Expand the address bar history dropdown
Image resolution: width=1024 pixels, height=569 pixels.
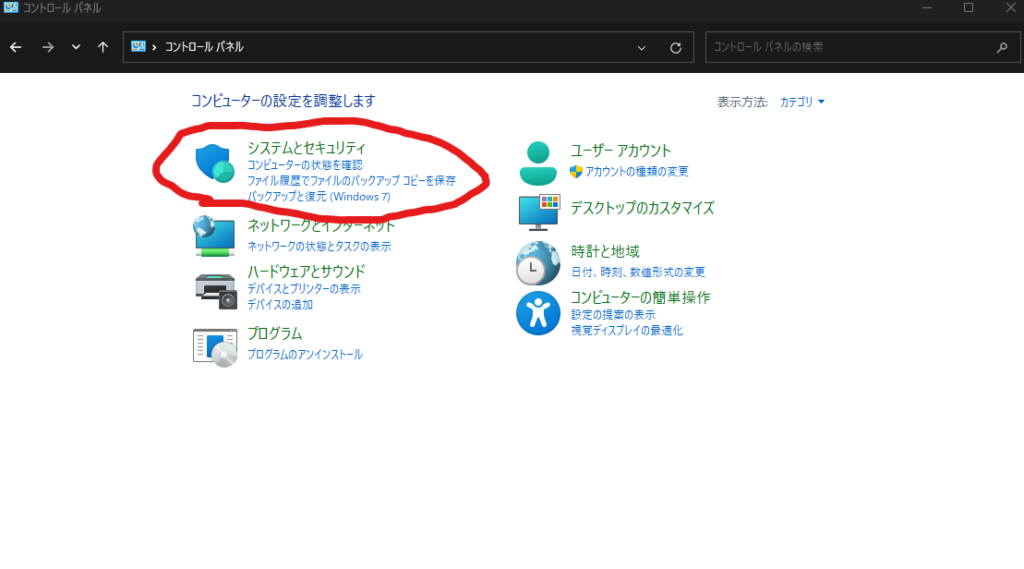tap(641, 48)
